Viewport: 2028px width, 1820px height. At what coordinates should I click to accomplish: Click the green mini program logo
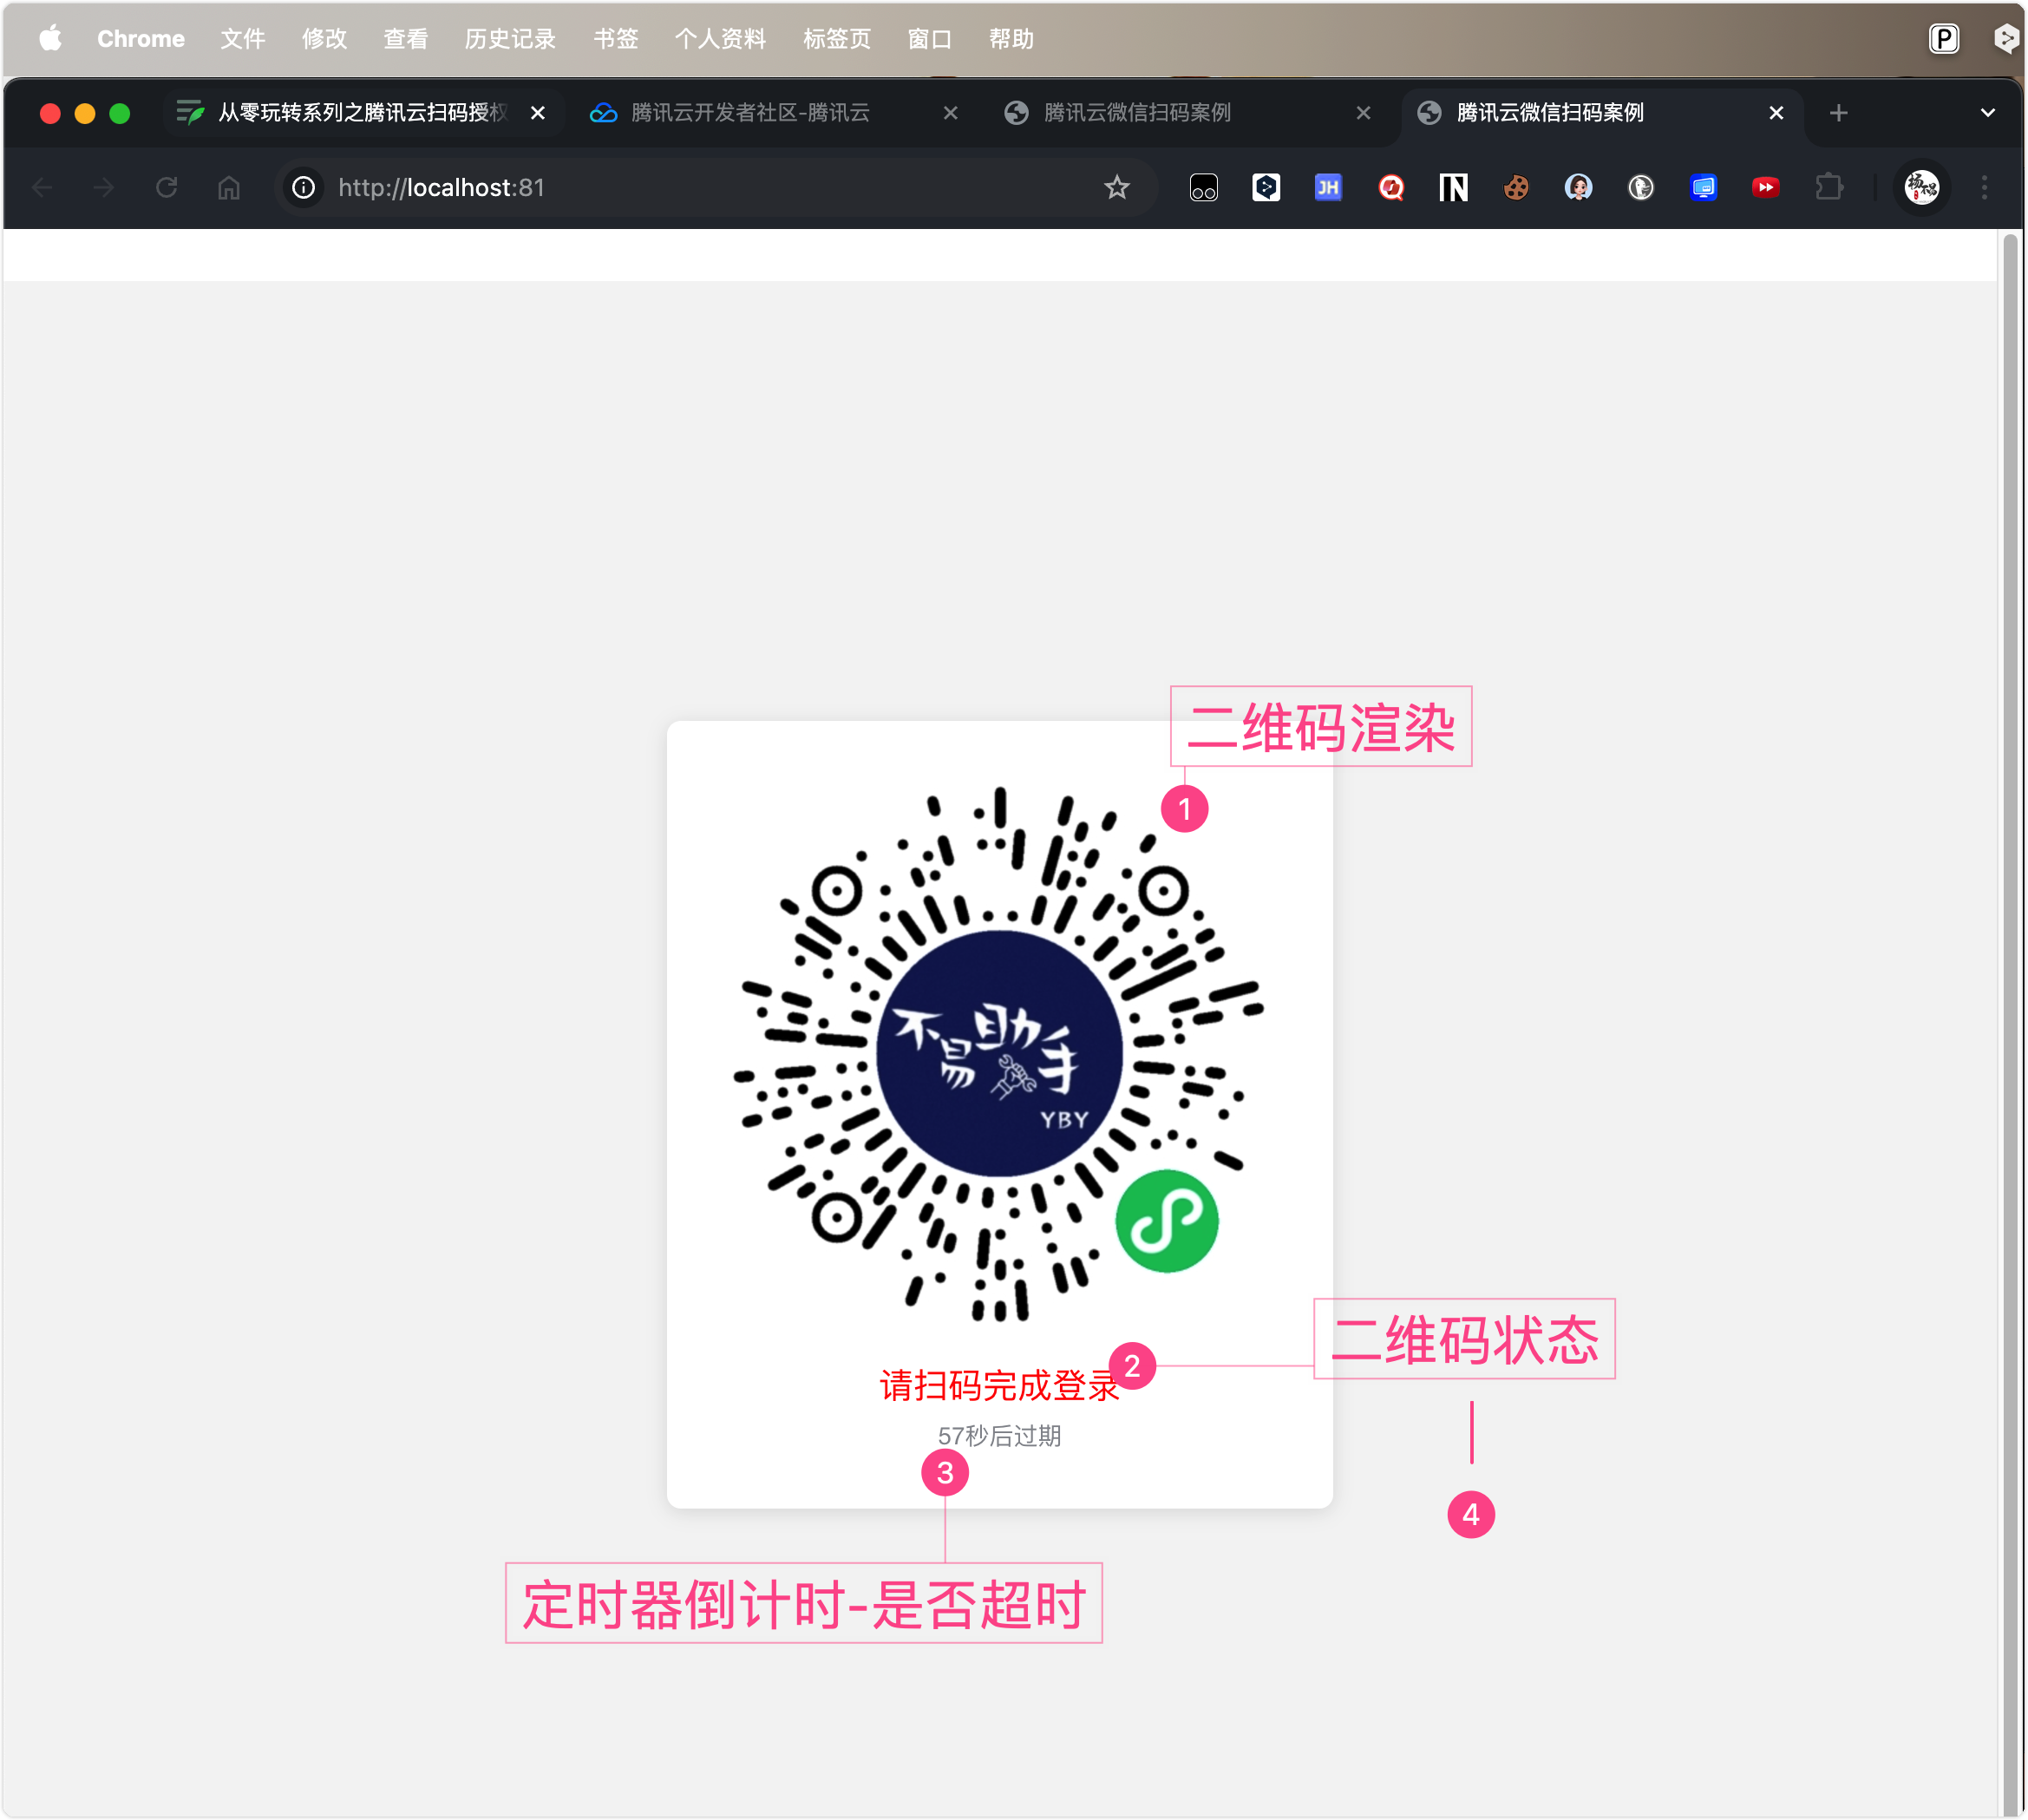1167,1221
